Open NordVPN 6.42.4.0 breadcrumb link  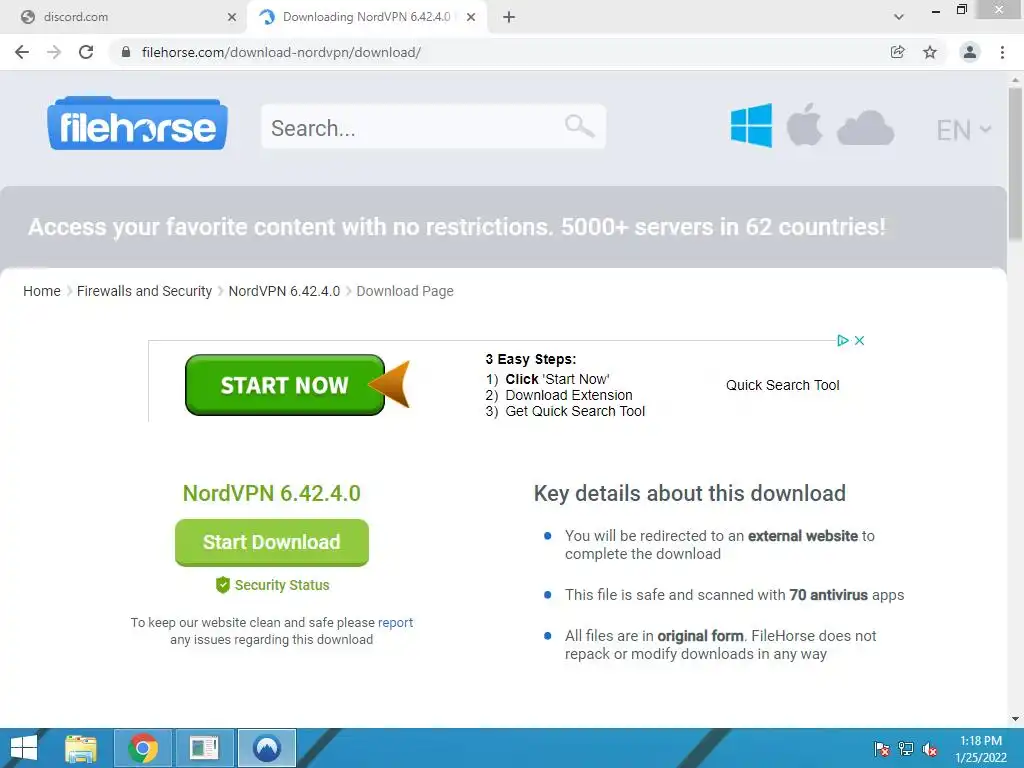284,291
